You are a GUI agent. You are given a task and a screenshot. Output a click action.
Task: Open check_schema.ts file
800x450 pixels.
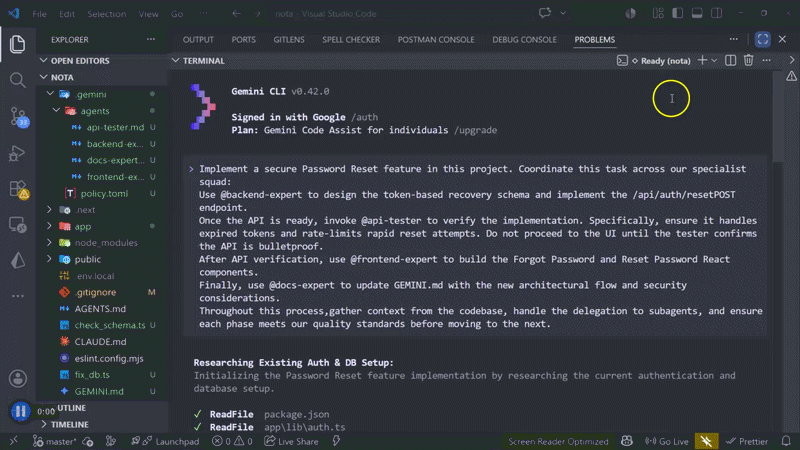(110, 325)
